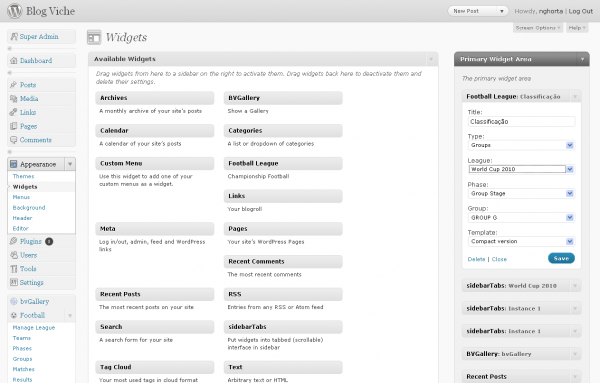Click the New Post button
The width and height of the screenshot is (600, 383).
473,11
